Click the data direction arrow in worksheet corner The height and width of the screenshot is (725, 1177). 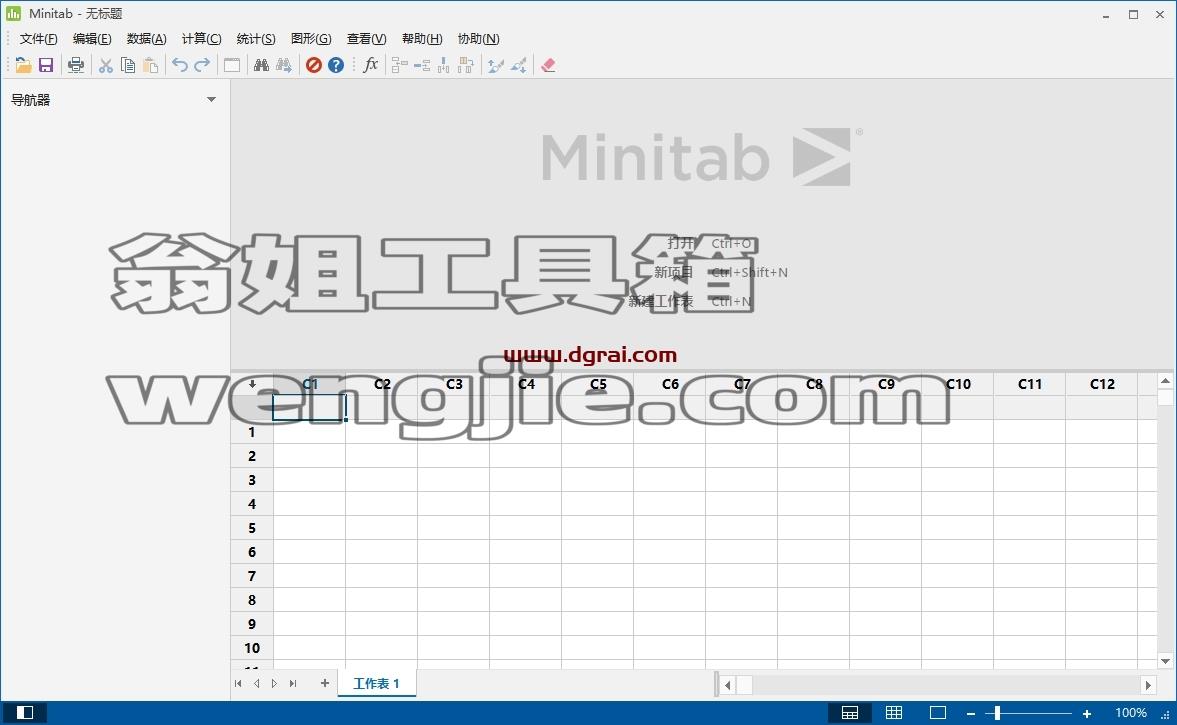tap(252, 384)
